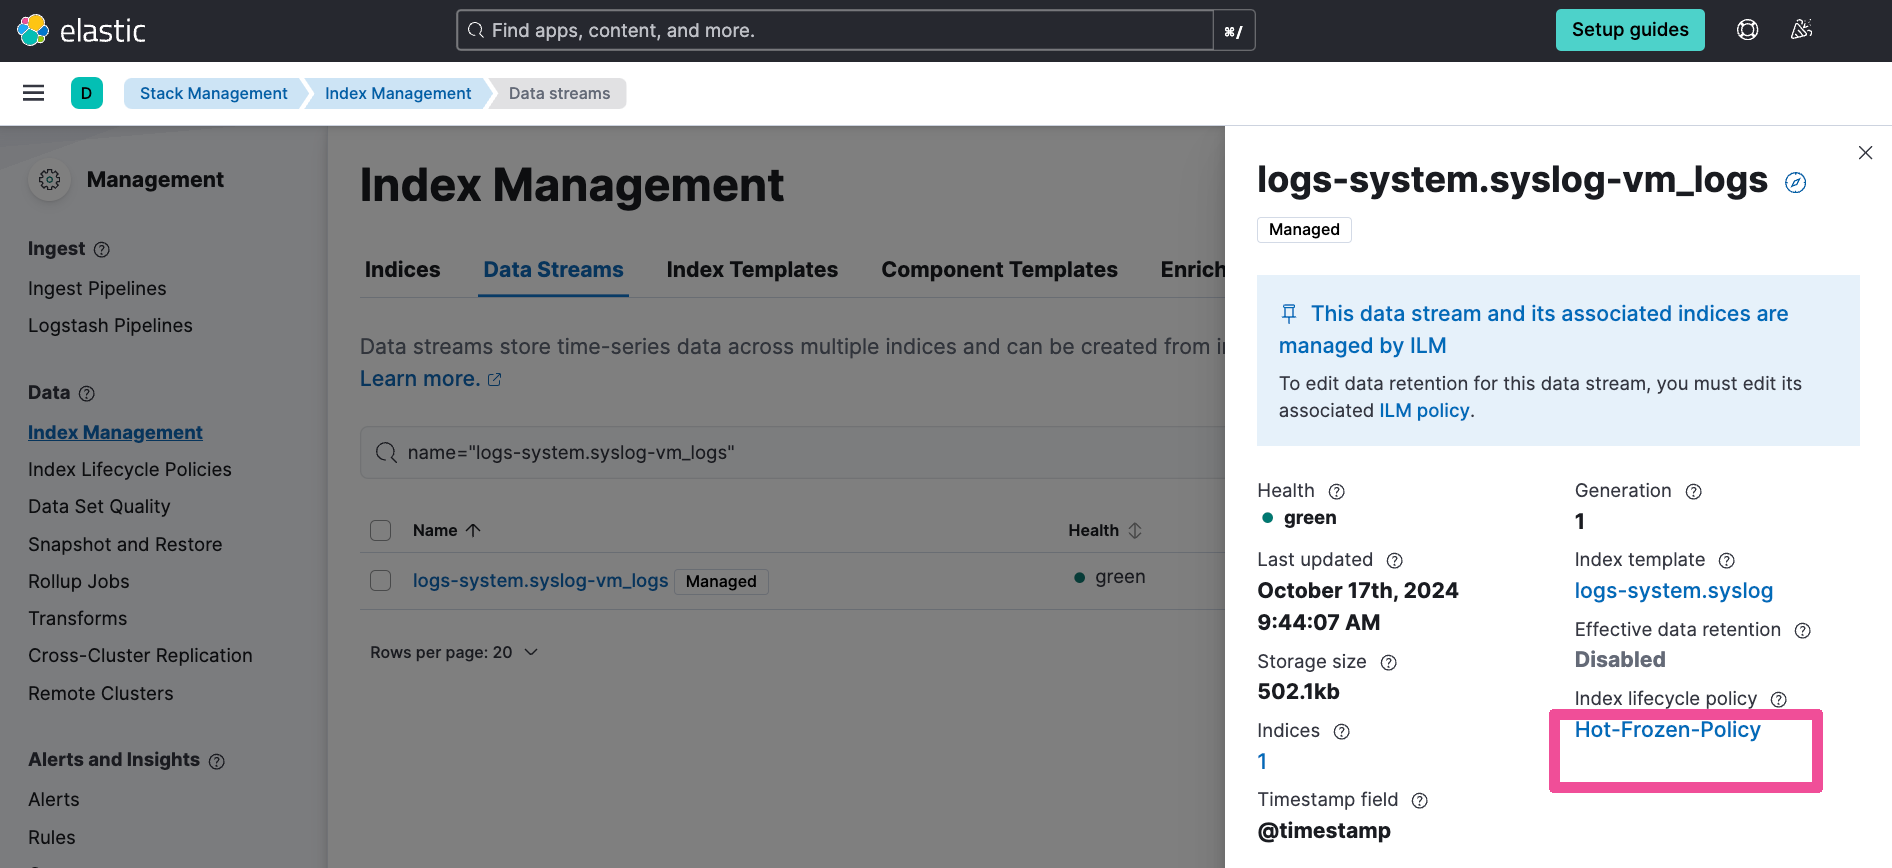The image size is (1892, 868).
Task: Open Rollup Jobs
Action: pyautogui.click(x=78, y=582)
